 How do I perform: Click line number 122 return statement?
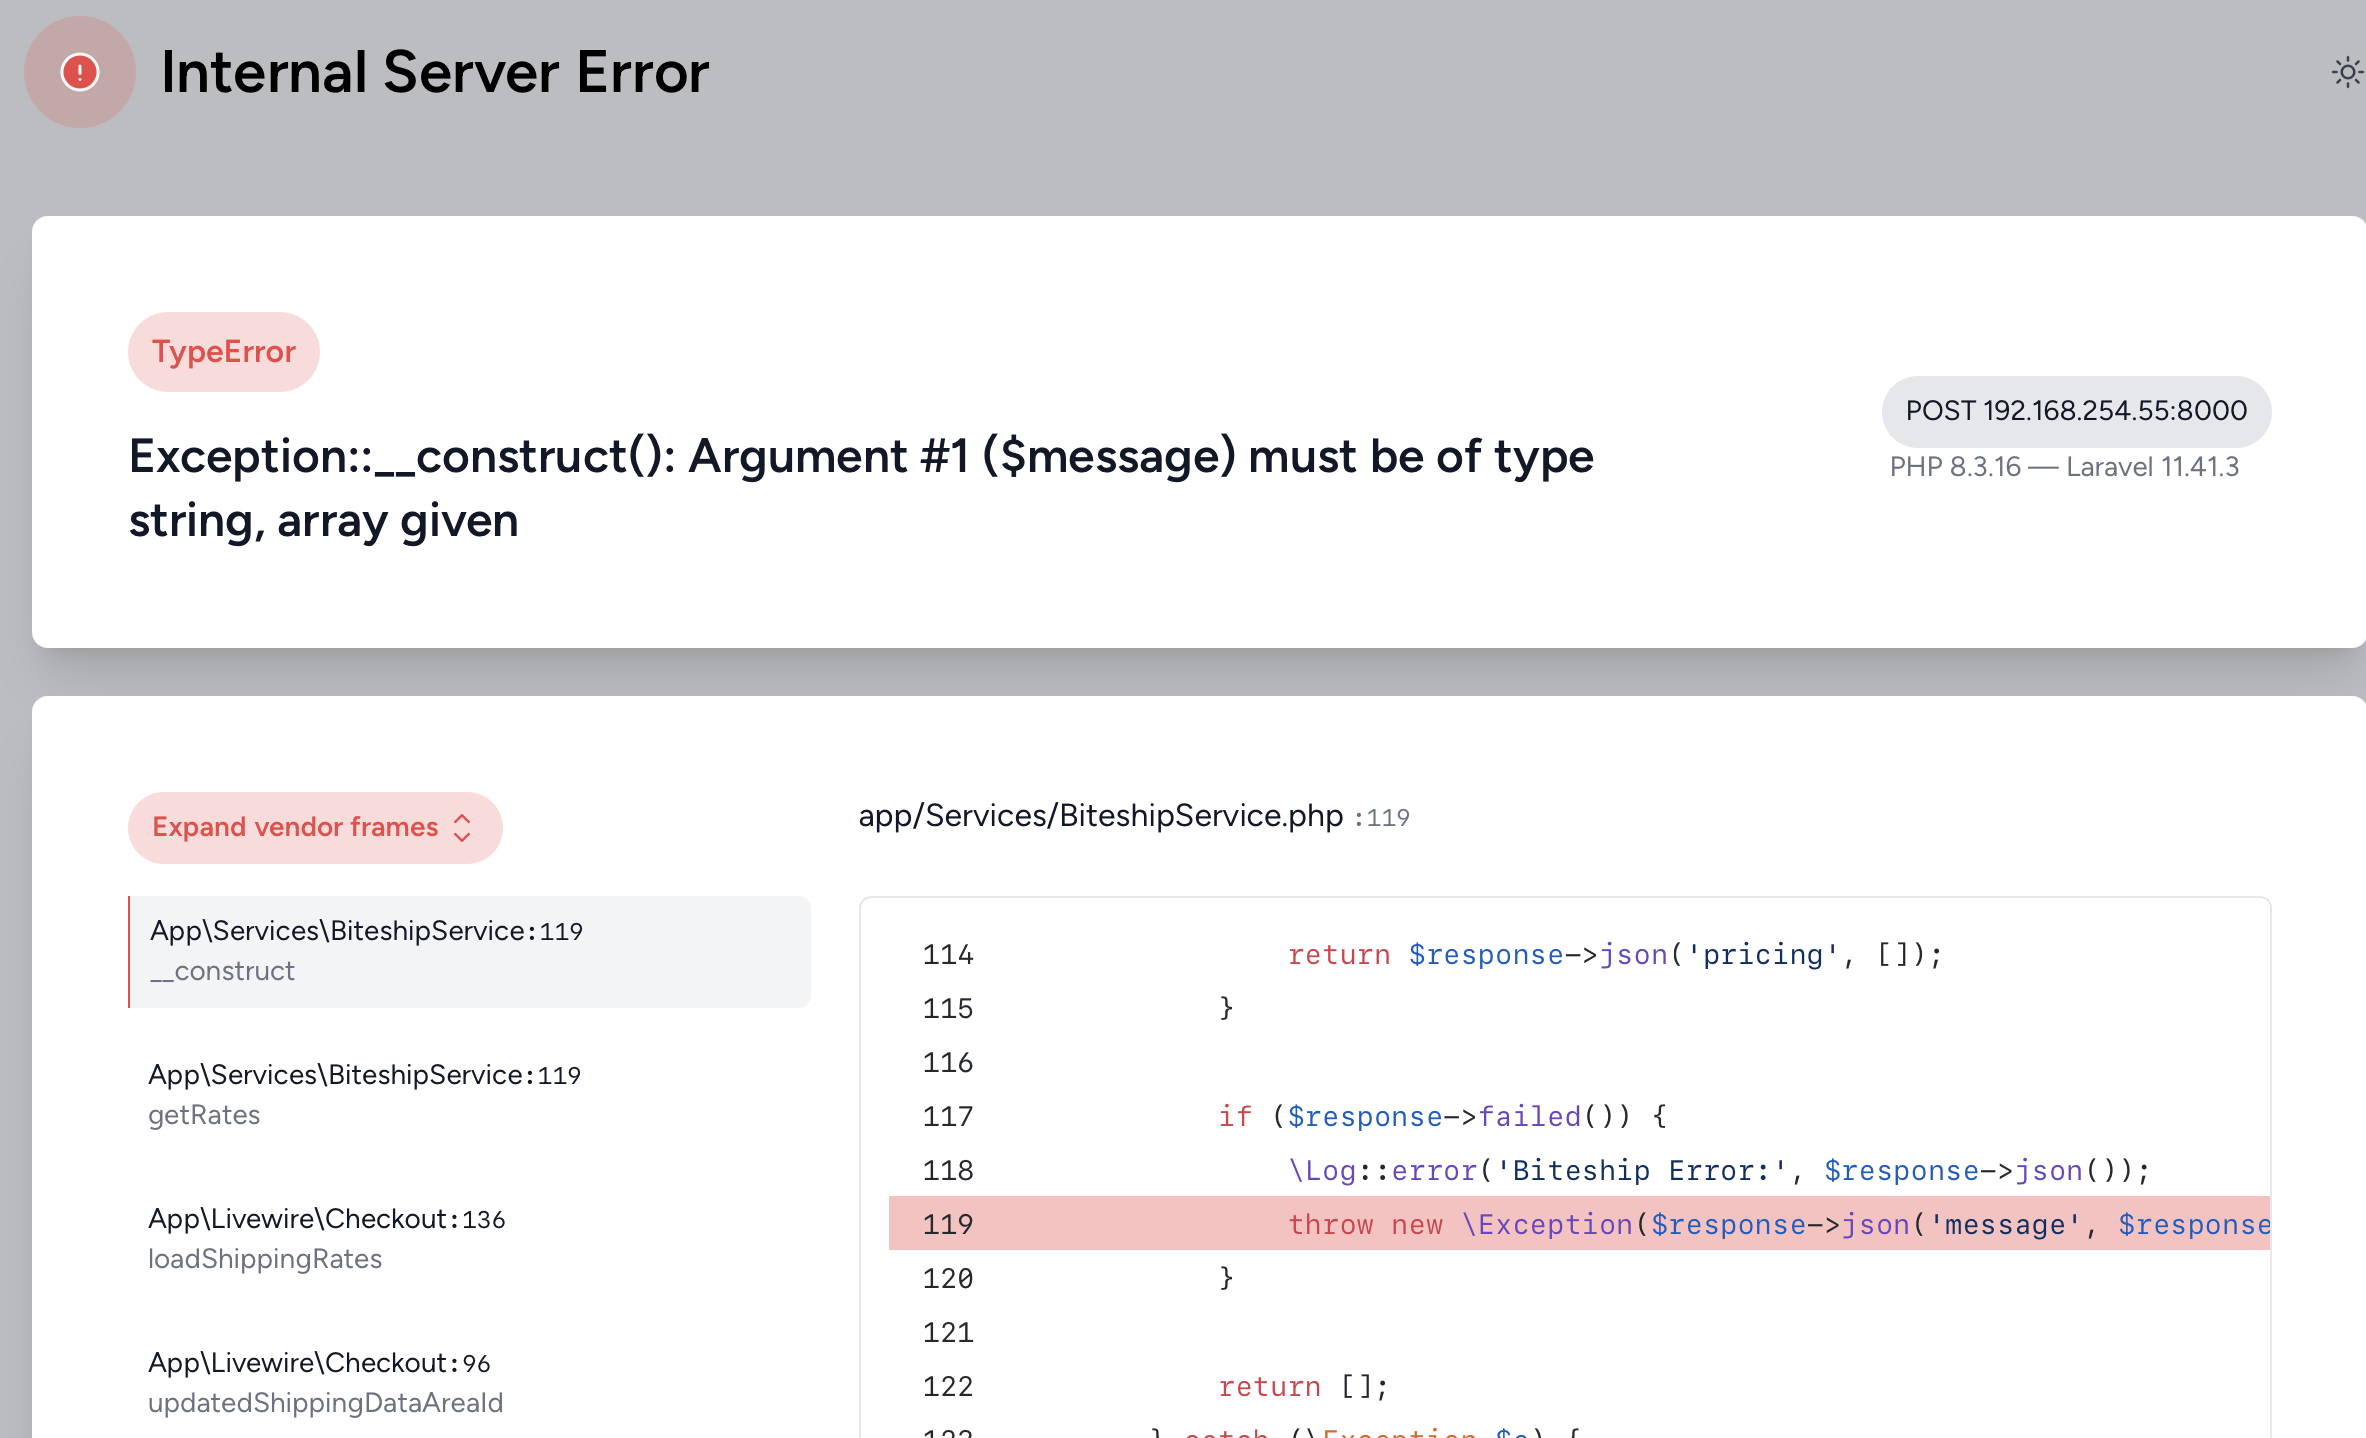click(1302, 1387)
